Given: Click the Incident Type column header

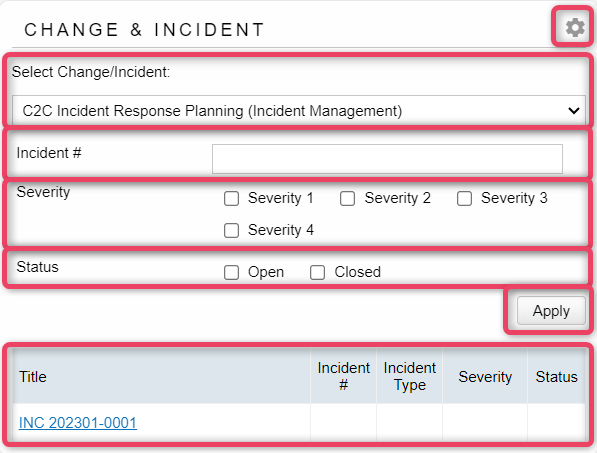Looking at the screenshot, I should [410, 376].
